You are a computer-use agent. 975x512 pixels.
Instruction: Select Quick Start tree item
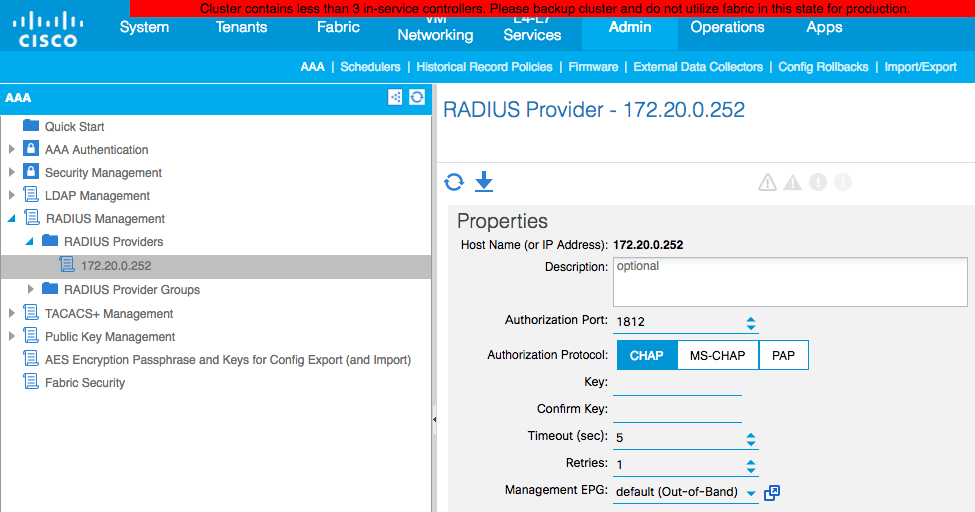click(x=74, y=126)
